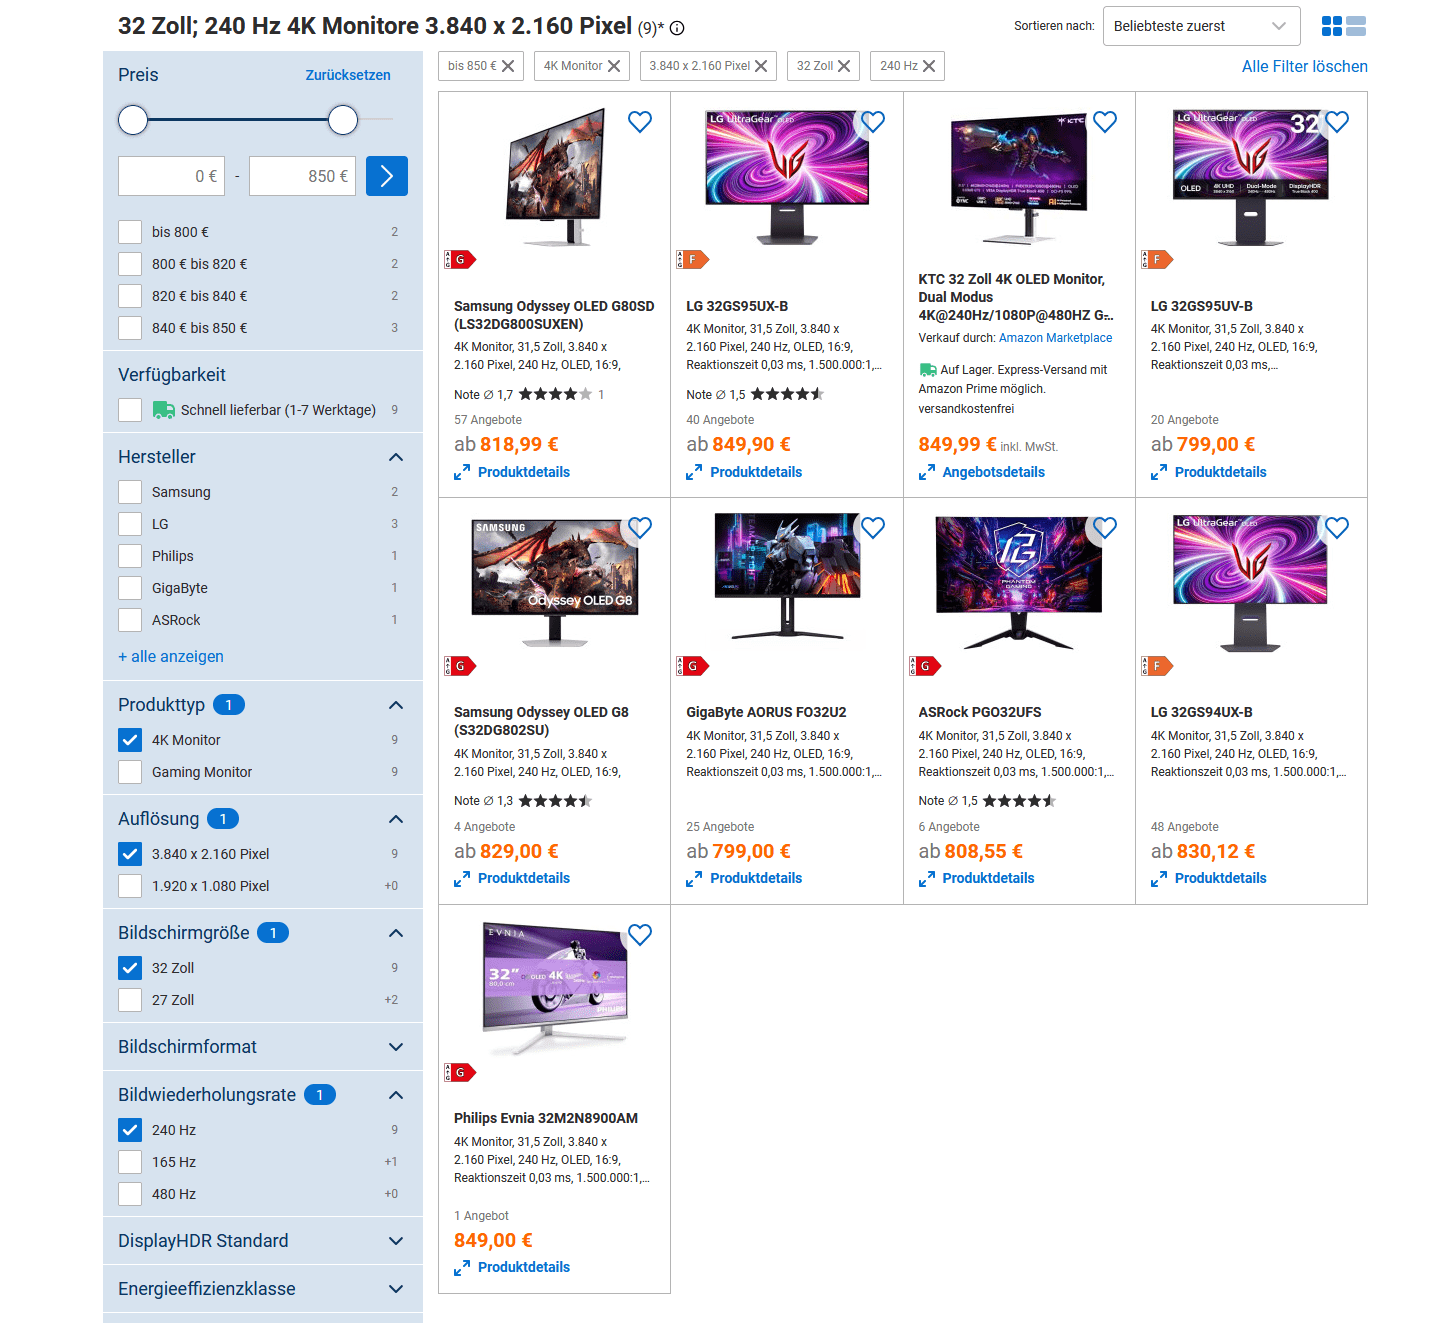The width and height of the screenshot is (1434, 1323).
Task: Filter by manufacturer GigaByte
Action: [130, 588]
